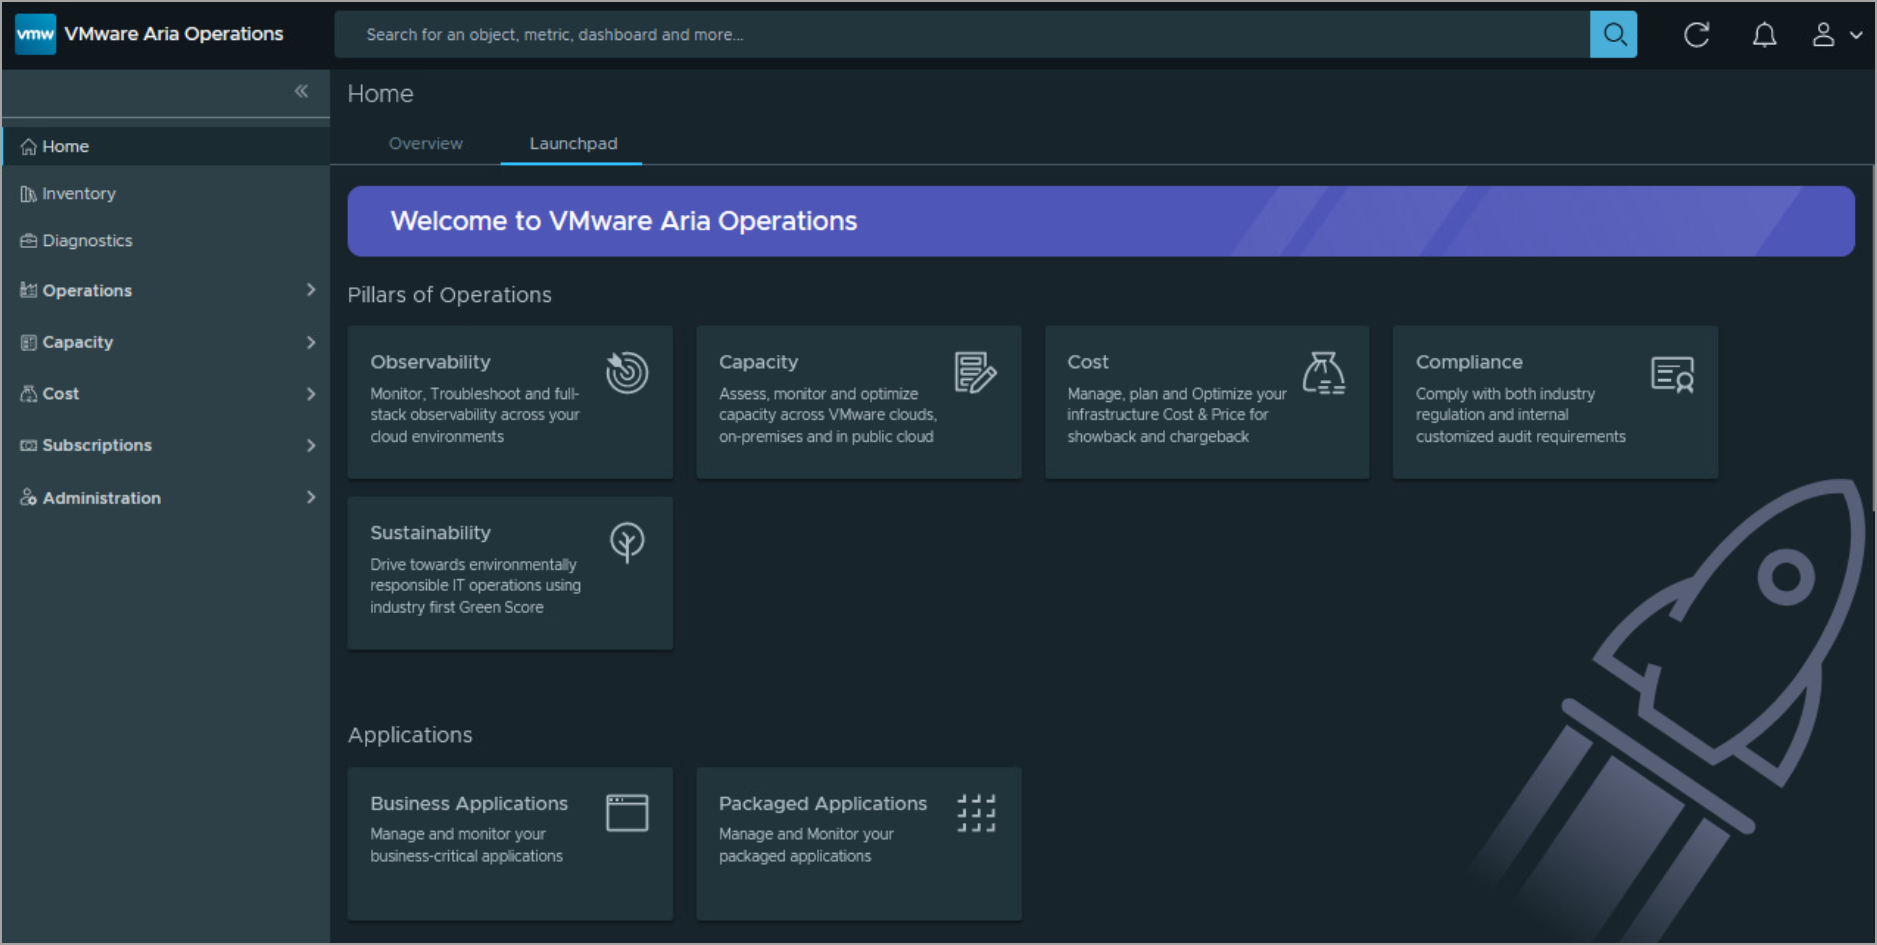
Task: Click the refresh icon in the header
Action: tap(1696, 35)
